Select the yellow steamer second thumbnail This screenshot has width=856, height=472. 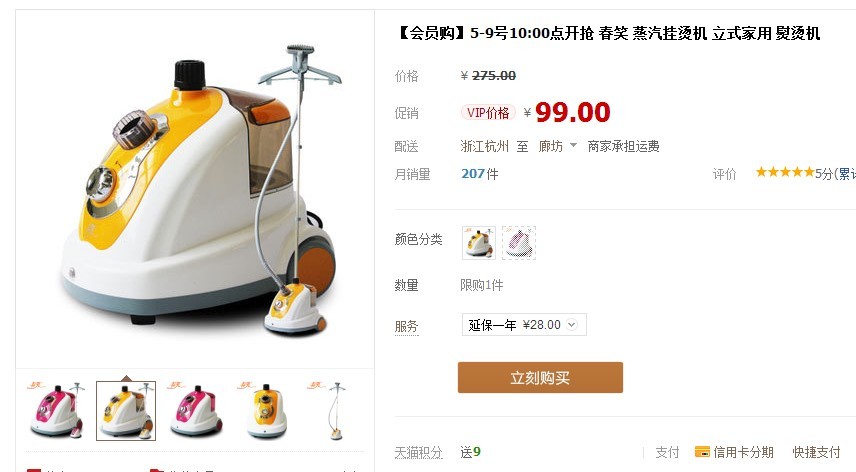point(126,411)
